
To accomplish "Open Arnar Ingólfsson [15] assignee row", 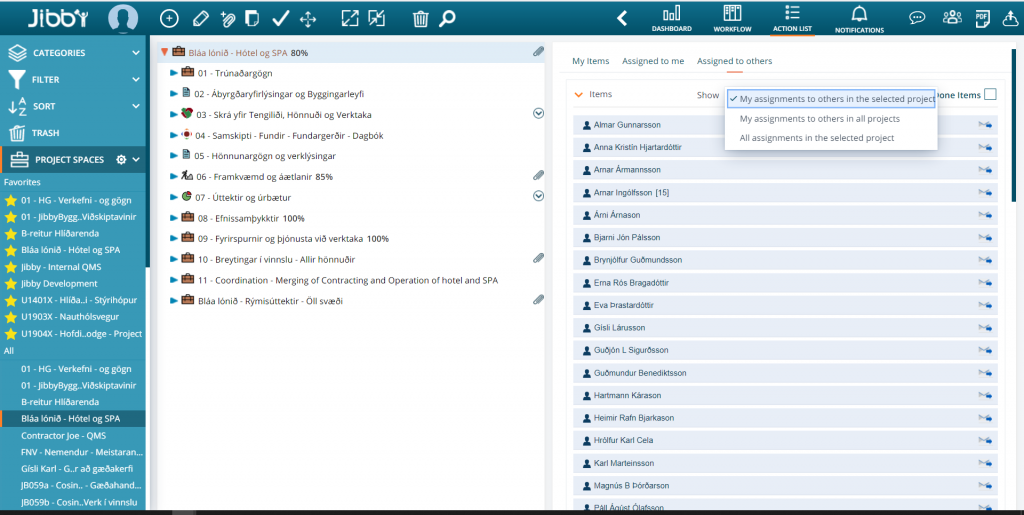I will click(x=785, y=193).
